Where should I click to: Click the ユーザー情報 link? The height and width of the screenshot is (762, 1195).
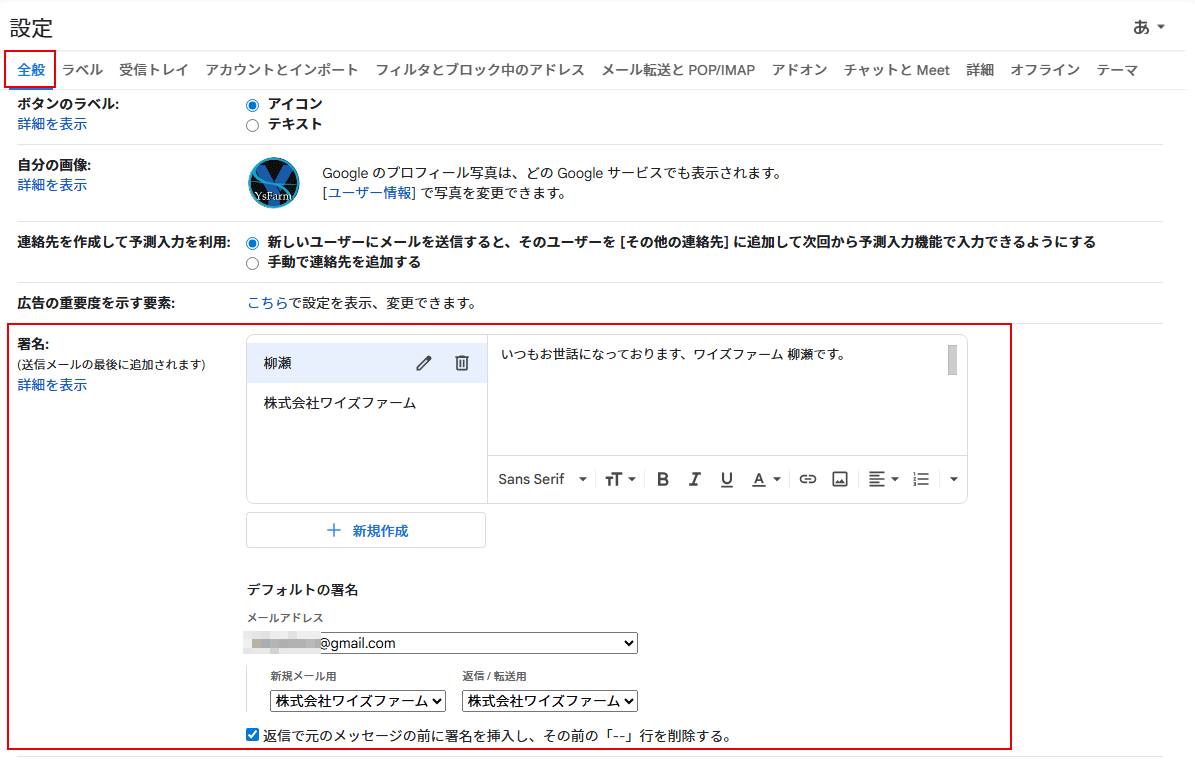click(x=369, y=193)
